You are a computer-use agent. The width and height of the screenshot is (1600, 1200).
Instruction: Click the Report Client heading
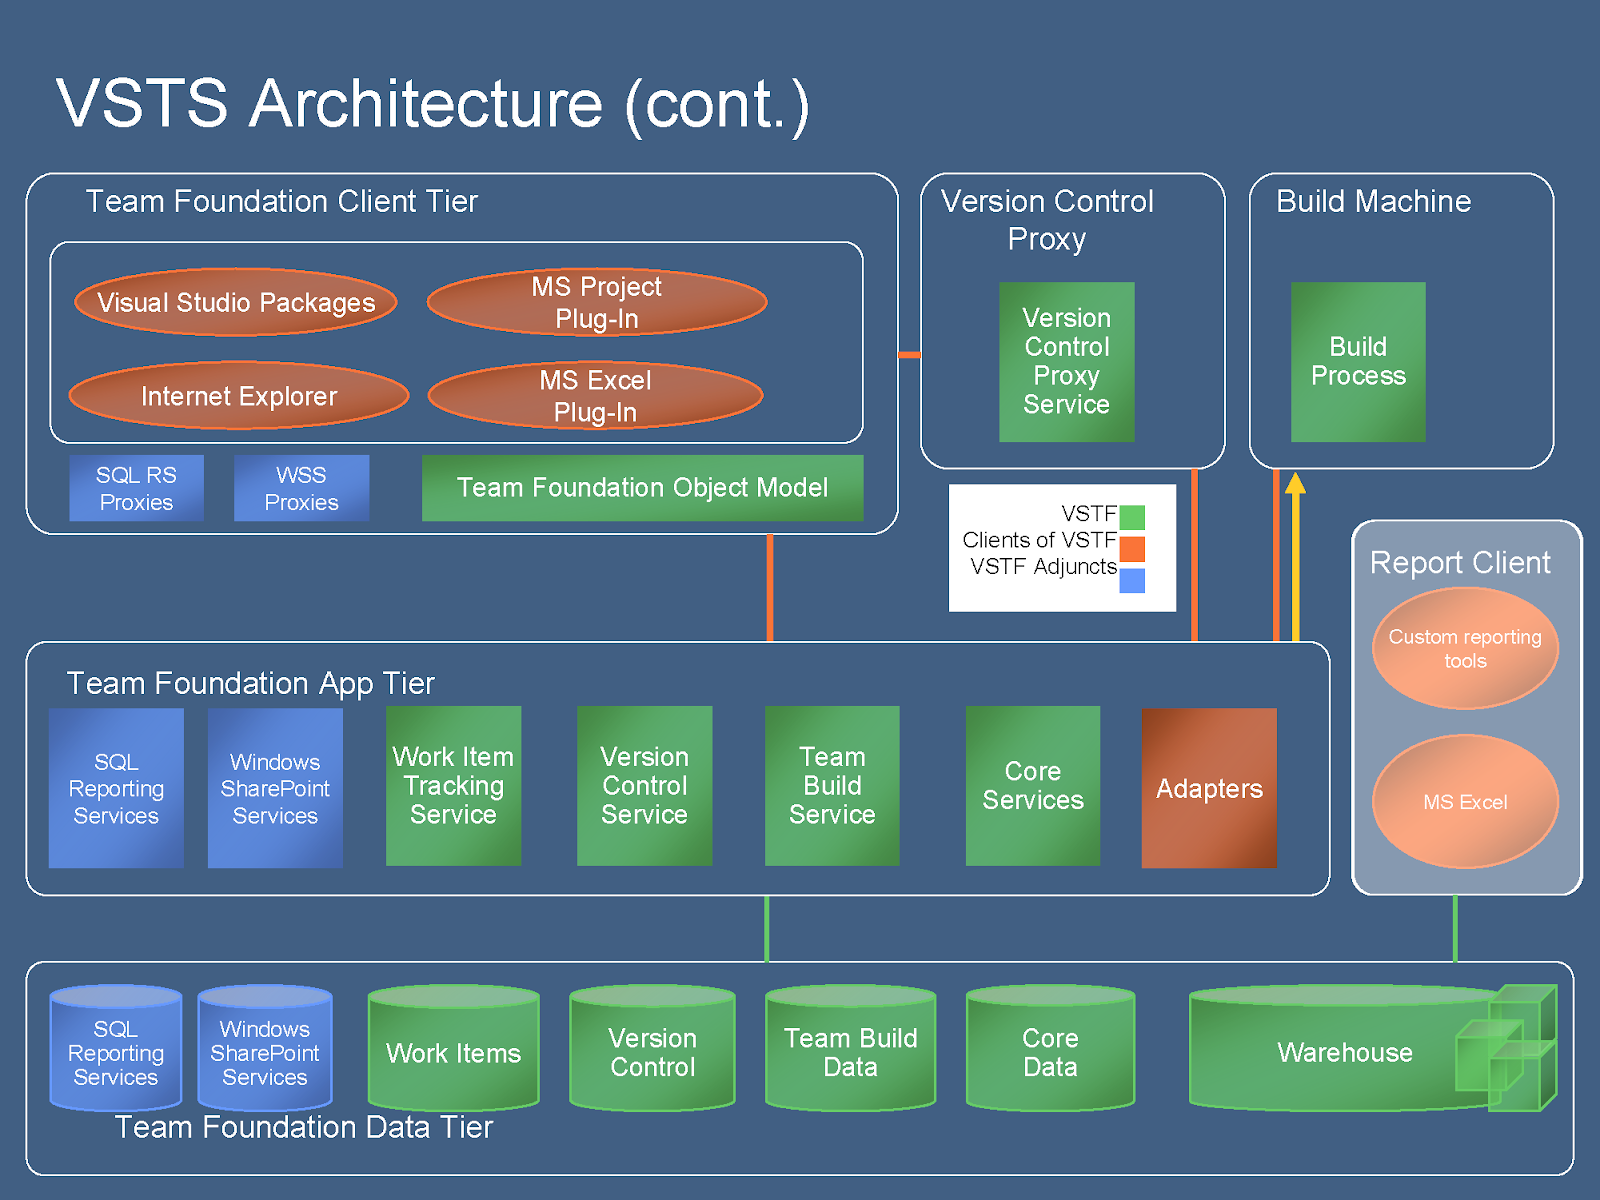click(1460, 563)
